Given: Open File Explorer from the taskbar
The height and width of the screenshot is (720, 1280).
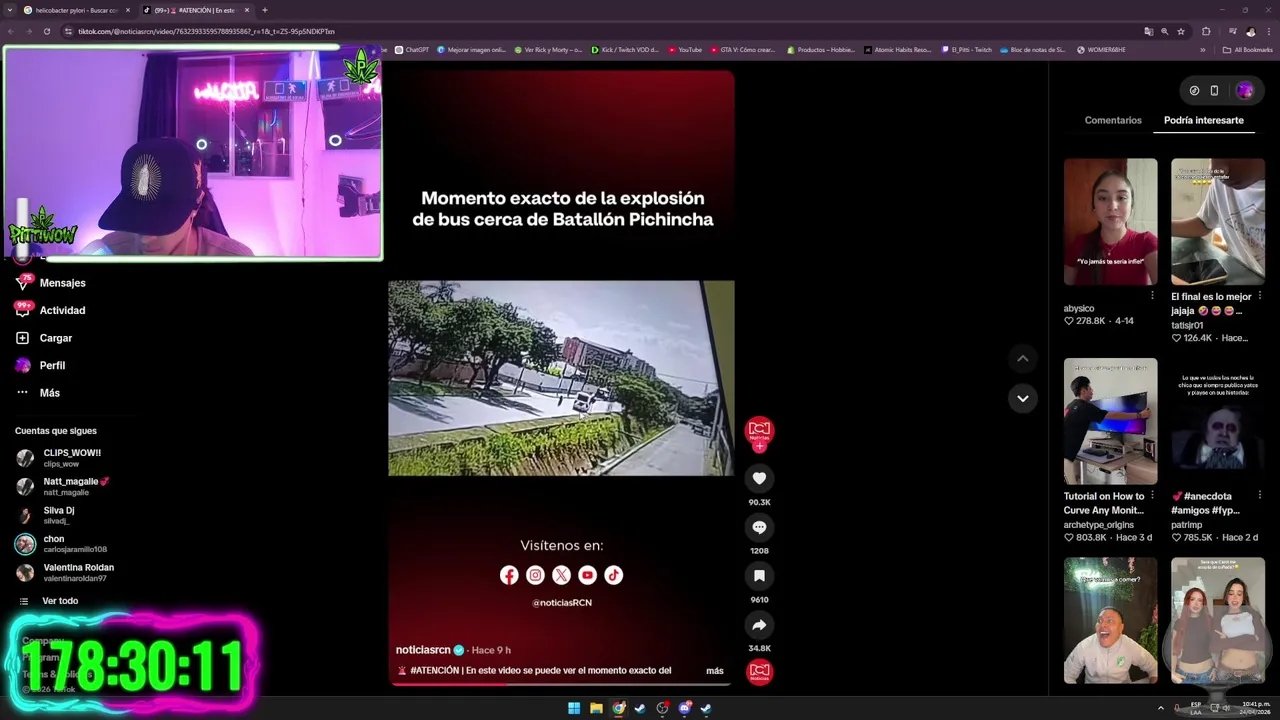Looking at the screenshot, I should click(596, 708).
